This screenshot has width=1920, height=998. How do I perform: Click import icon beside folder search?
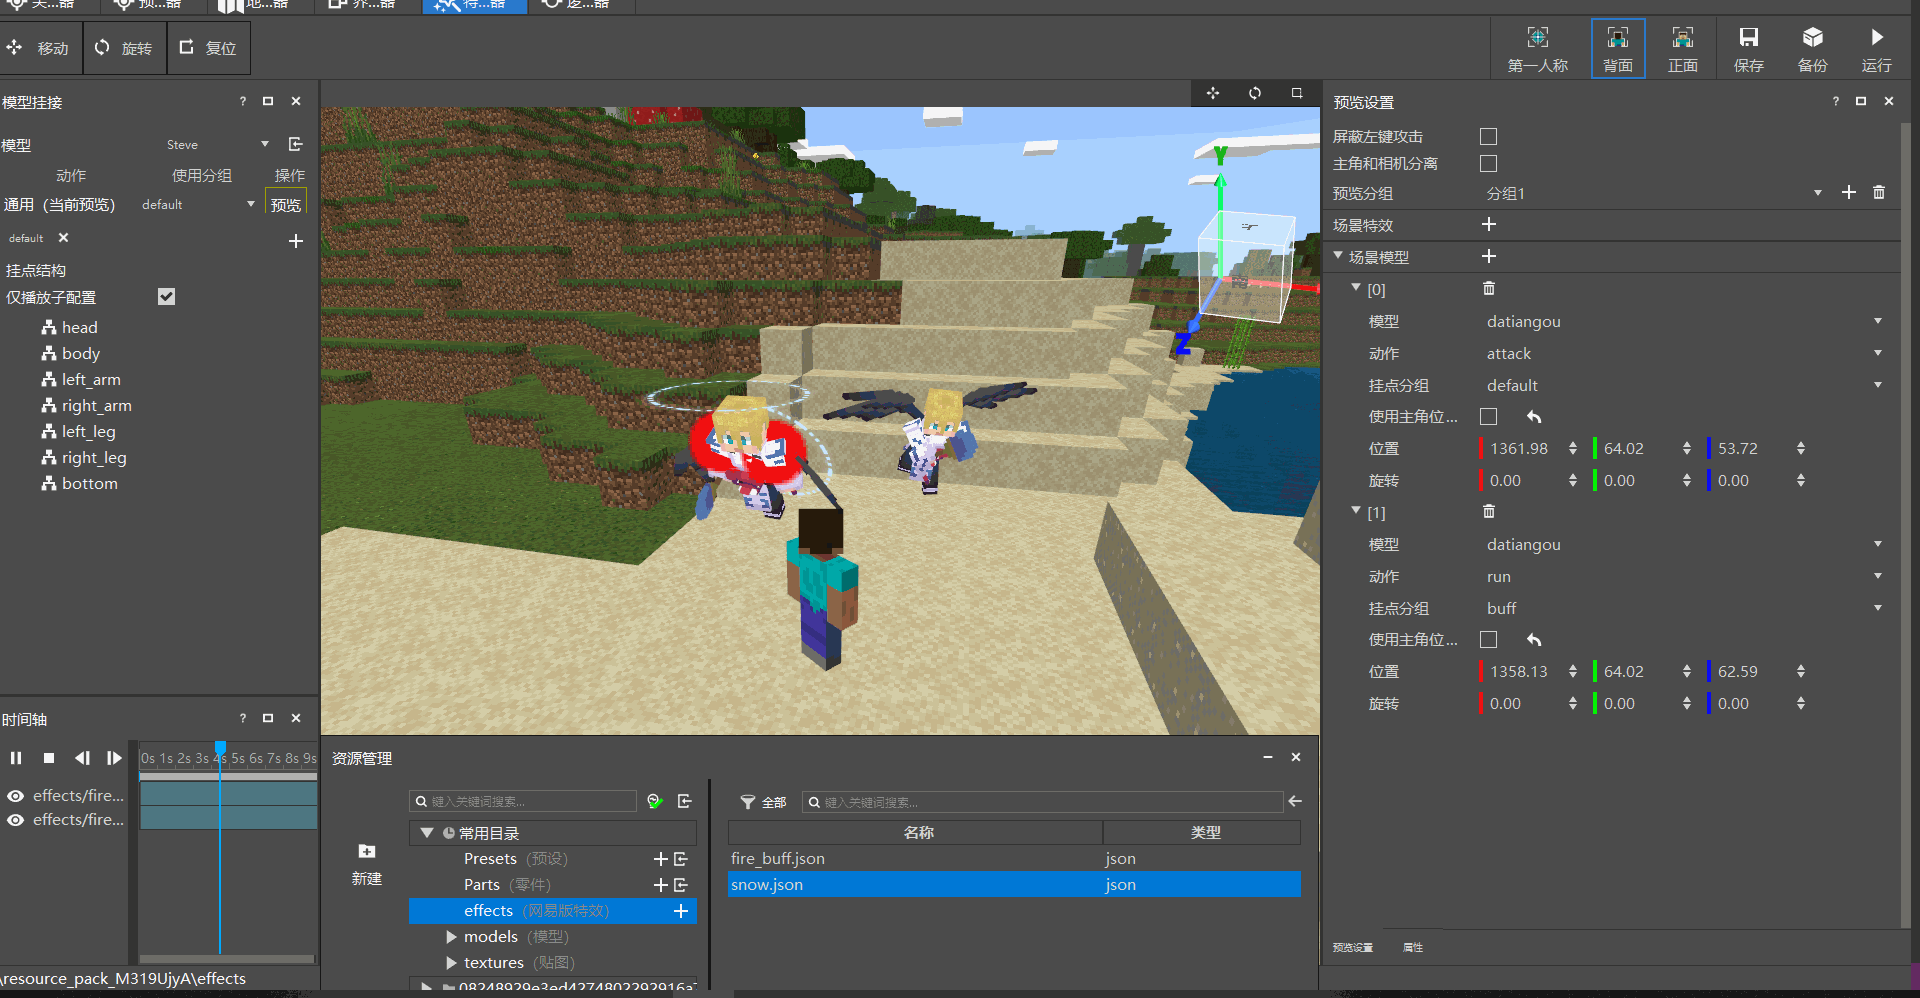click(685, 801)
